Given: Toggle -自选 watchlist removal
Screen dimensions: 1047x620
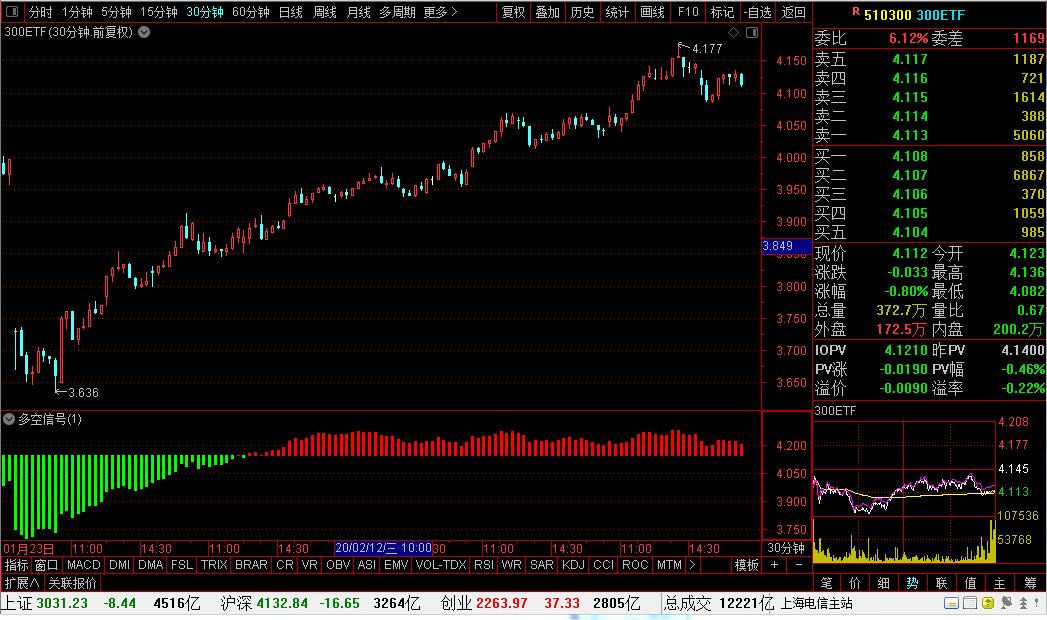Looking at the screenshot, I should click(x=757, y=12).
